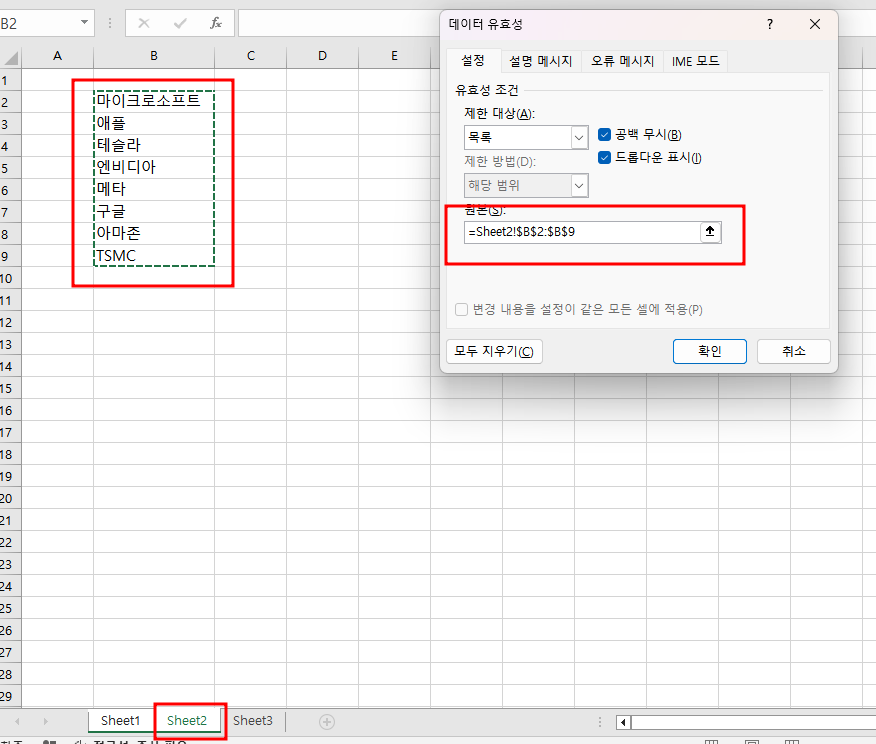Select row 20 header
The width and height of the screenshot is (876, 744).
(x=10, y=498)
